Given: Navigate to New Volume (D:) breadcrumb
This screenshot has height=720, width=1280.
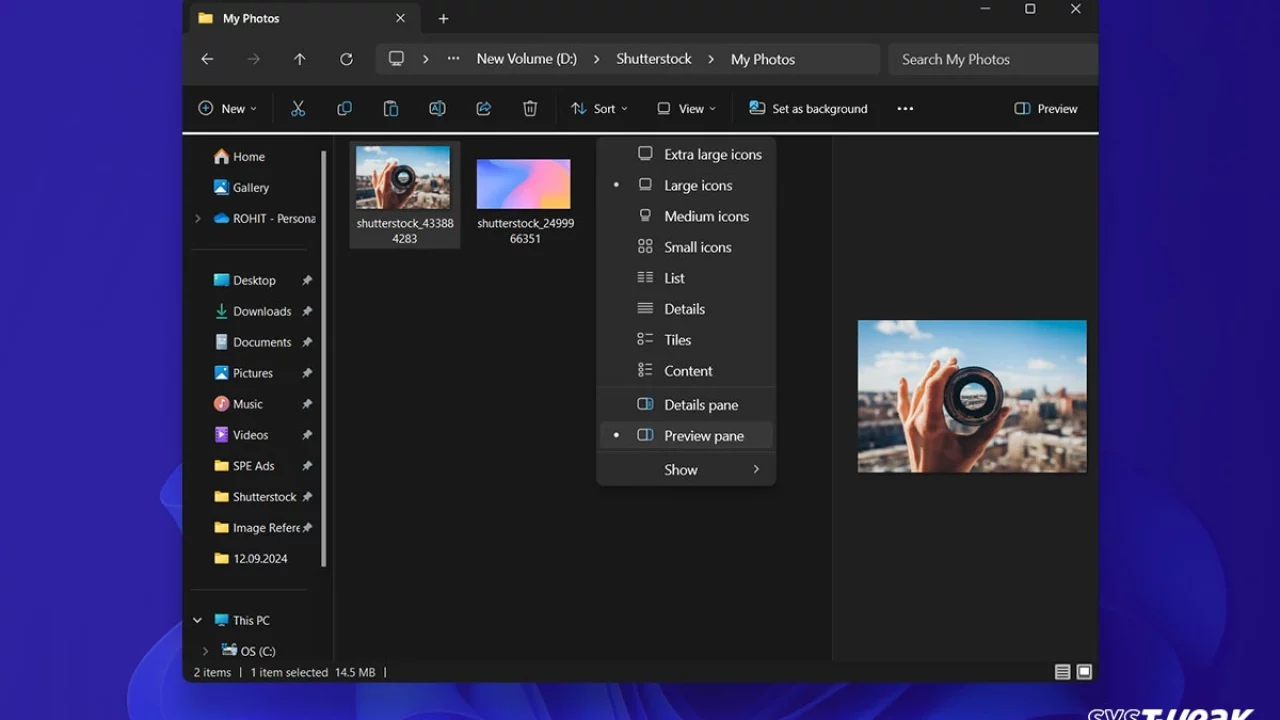Looking at the screenshot, I should pyautogui.click(x=527, y=59).
